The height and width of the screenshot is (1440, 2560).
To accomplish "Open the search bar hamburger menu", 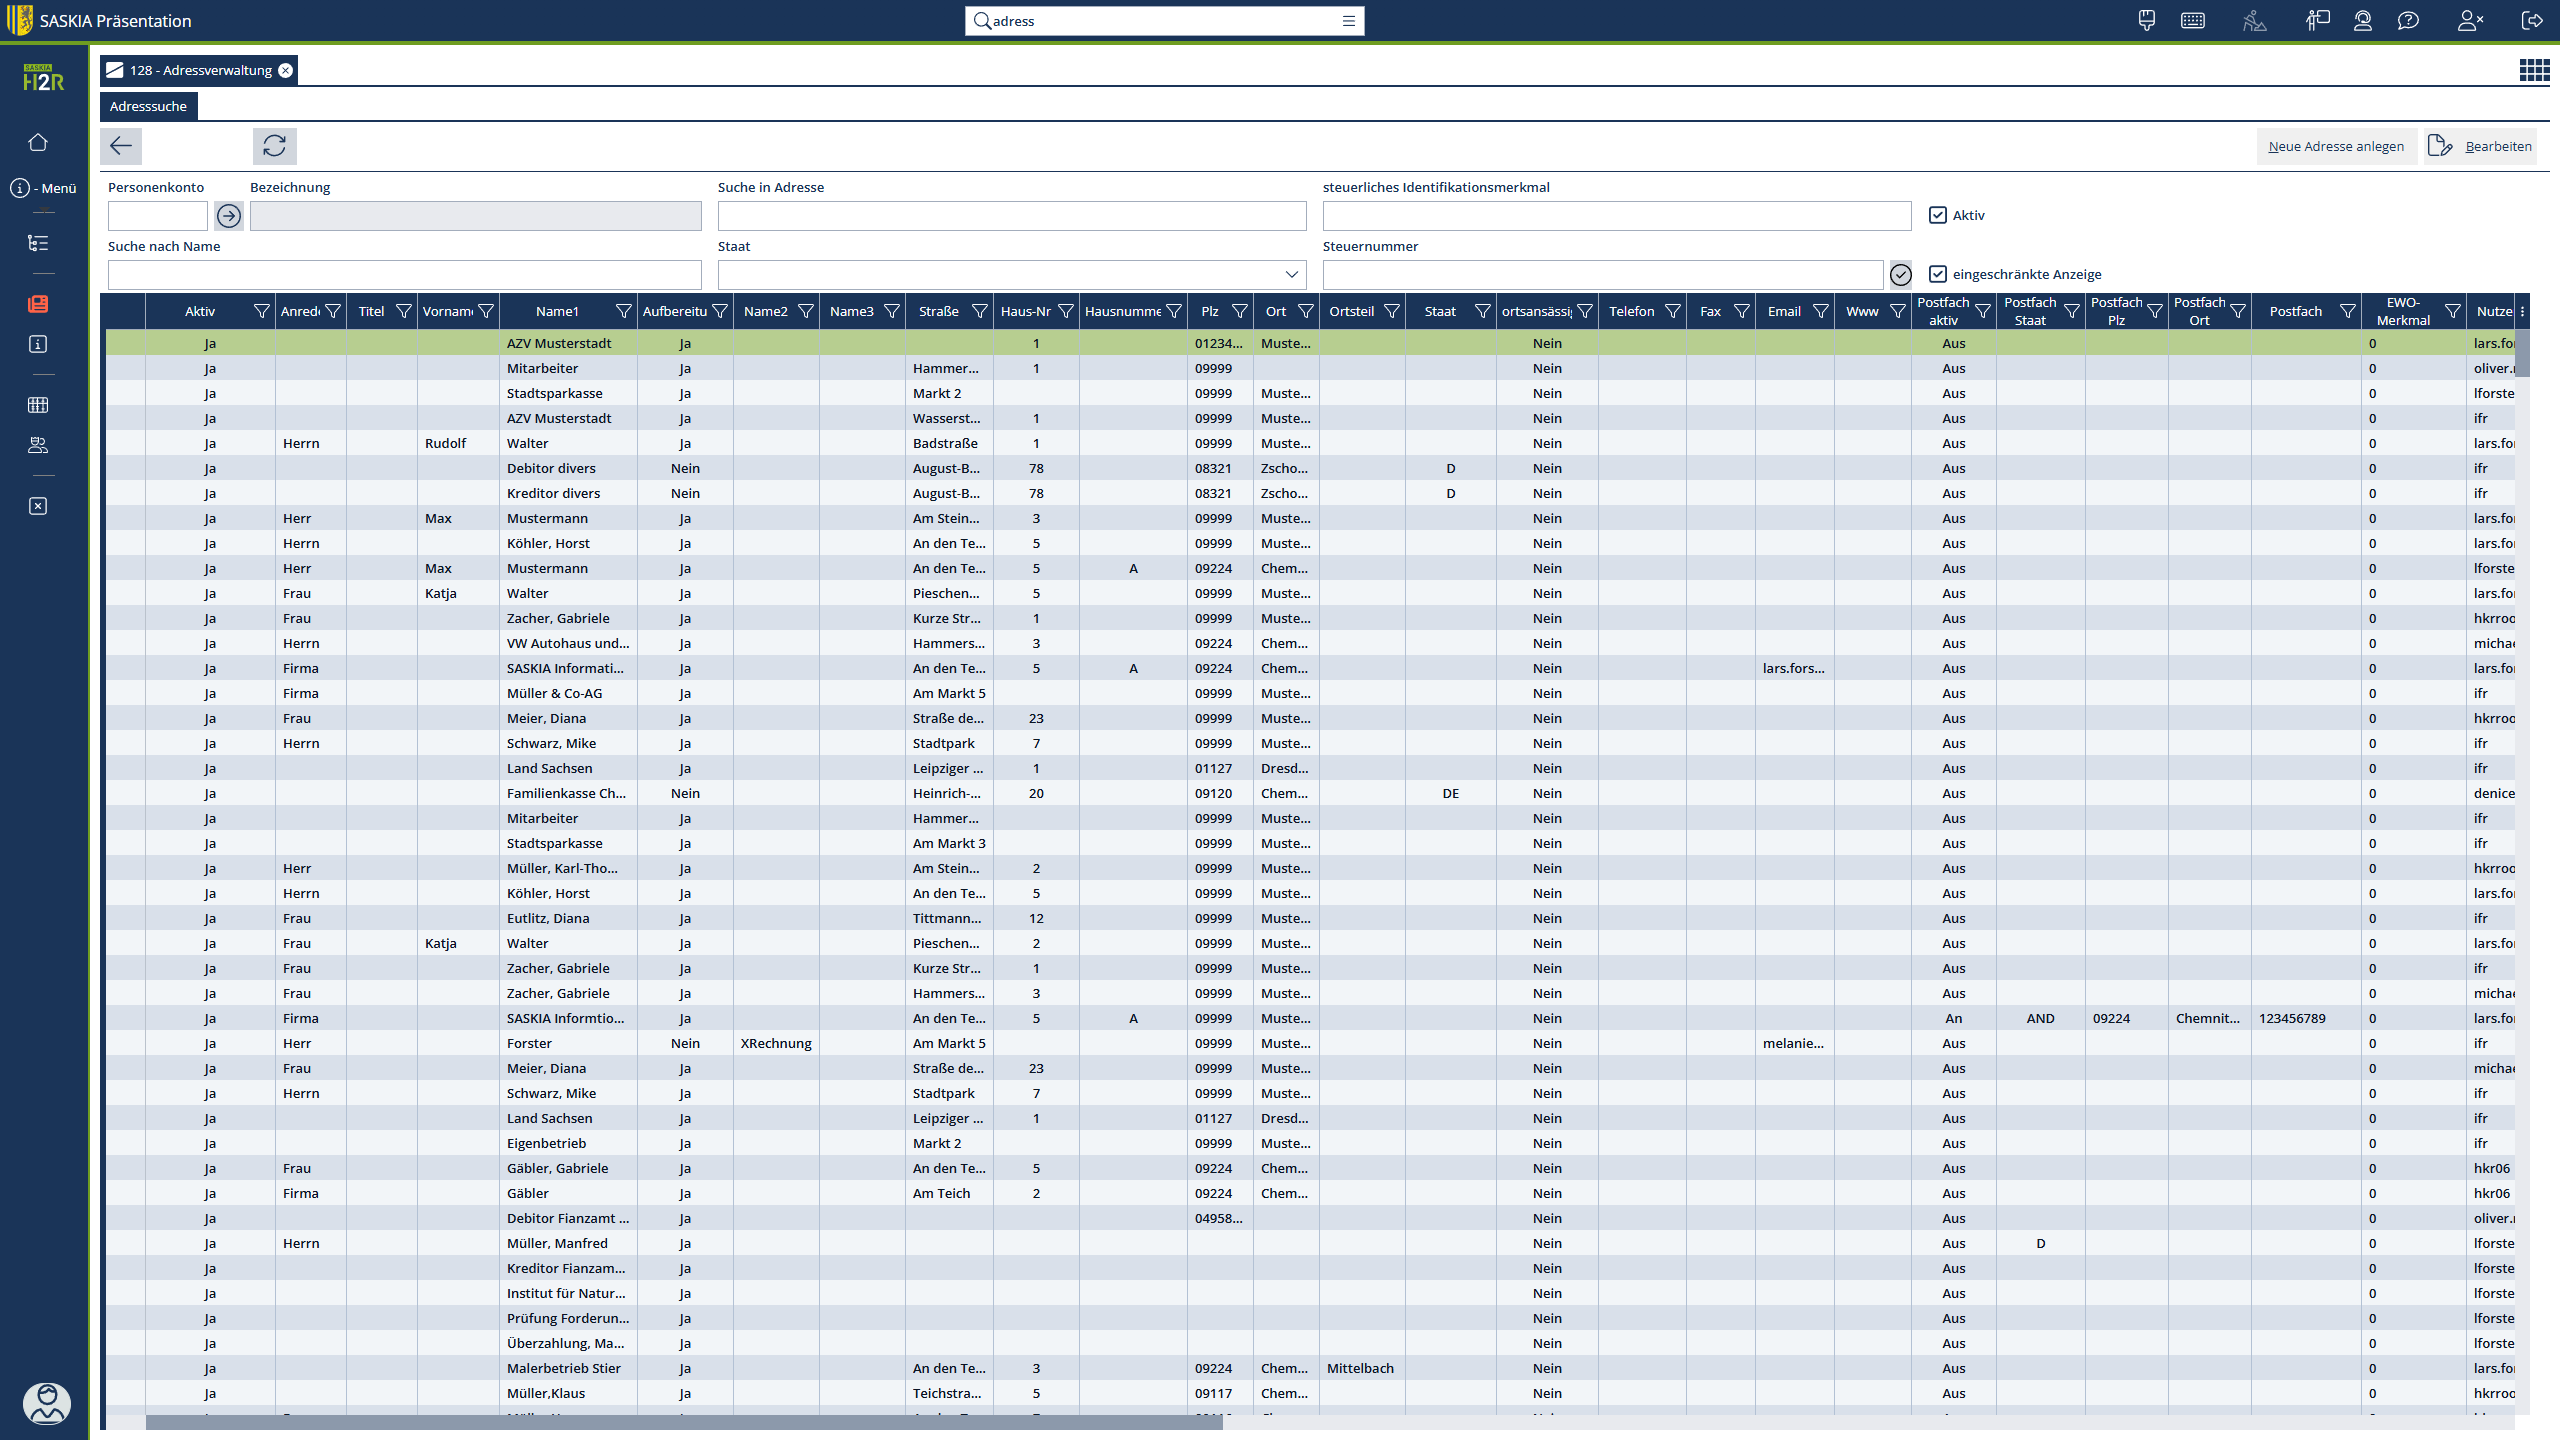I will (1348, 21).
